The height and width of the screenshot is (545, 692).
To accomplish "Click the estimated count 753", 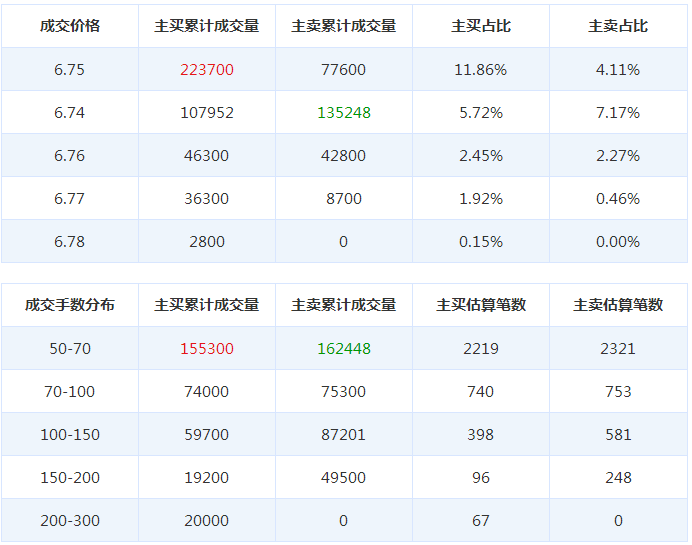I will (618, 391).
